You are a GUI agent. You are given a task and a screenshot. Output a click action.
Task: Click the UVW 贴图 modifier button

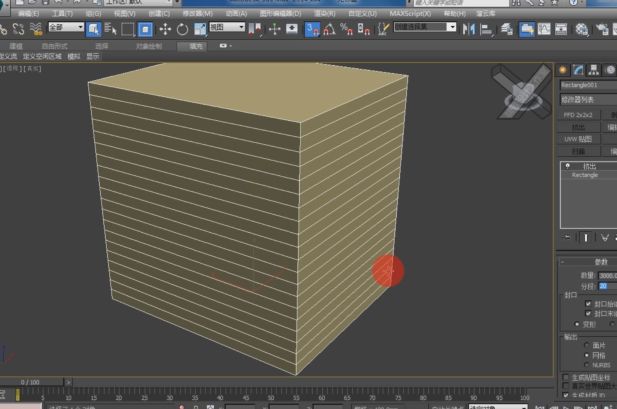tap(579, 139)
